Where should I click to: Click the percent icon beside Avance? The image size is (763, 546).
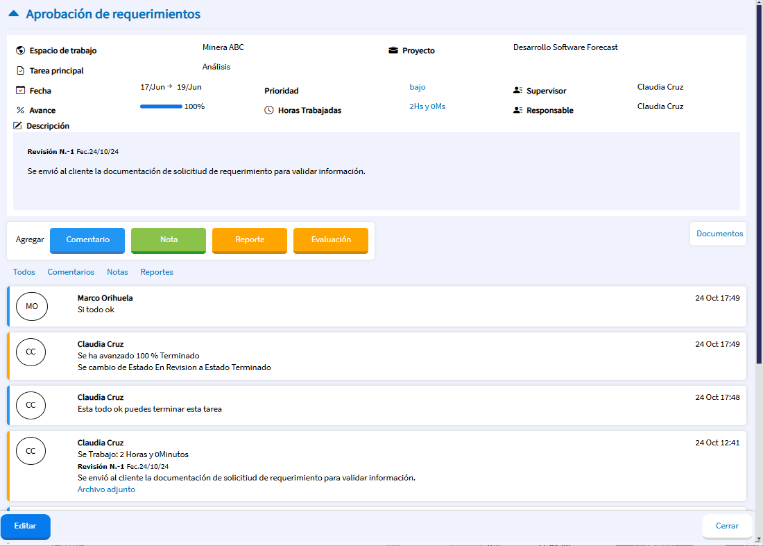(x=20, y=110)
